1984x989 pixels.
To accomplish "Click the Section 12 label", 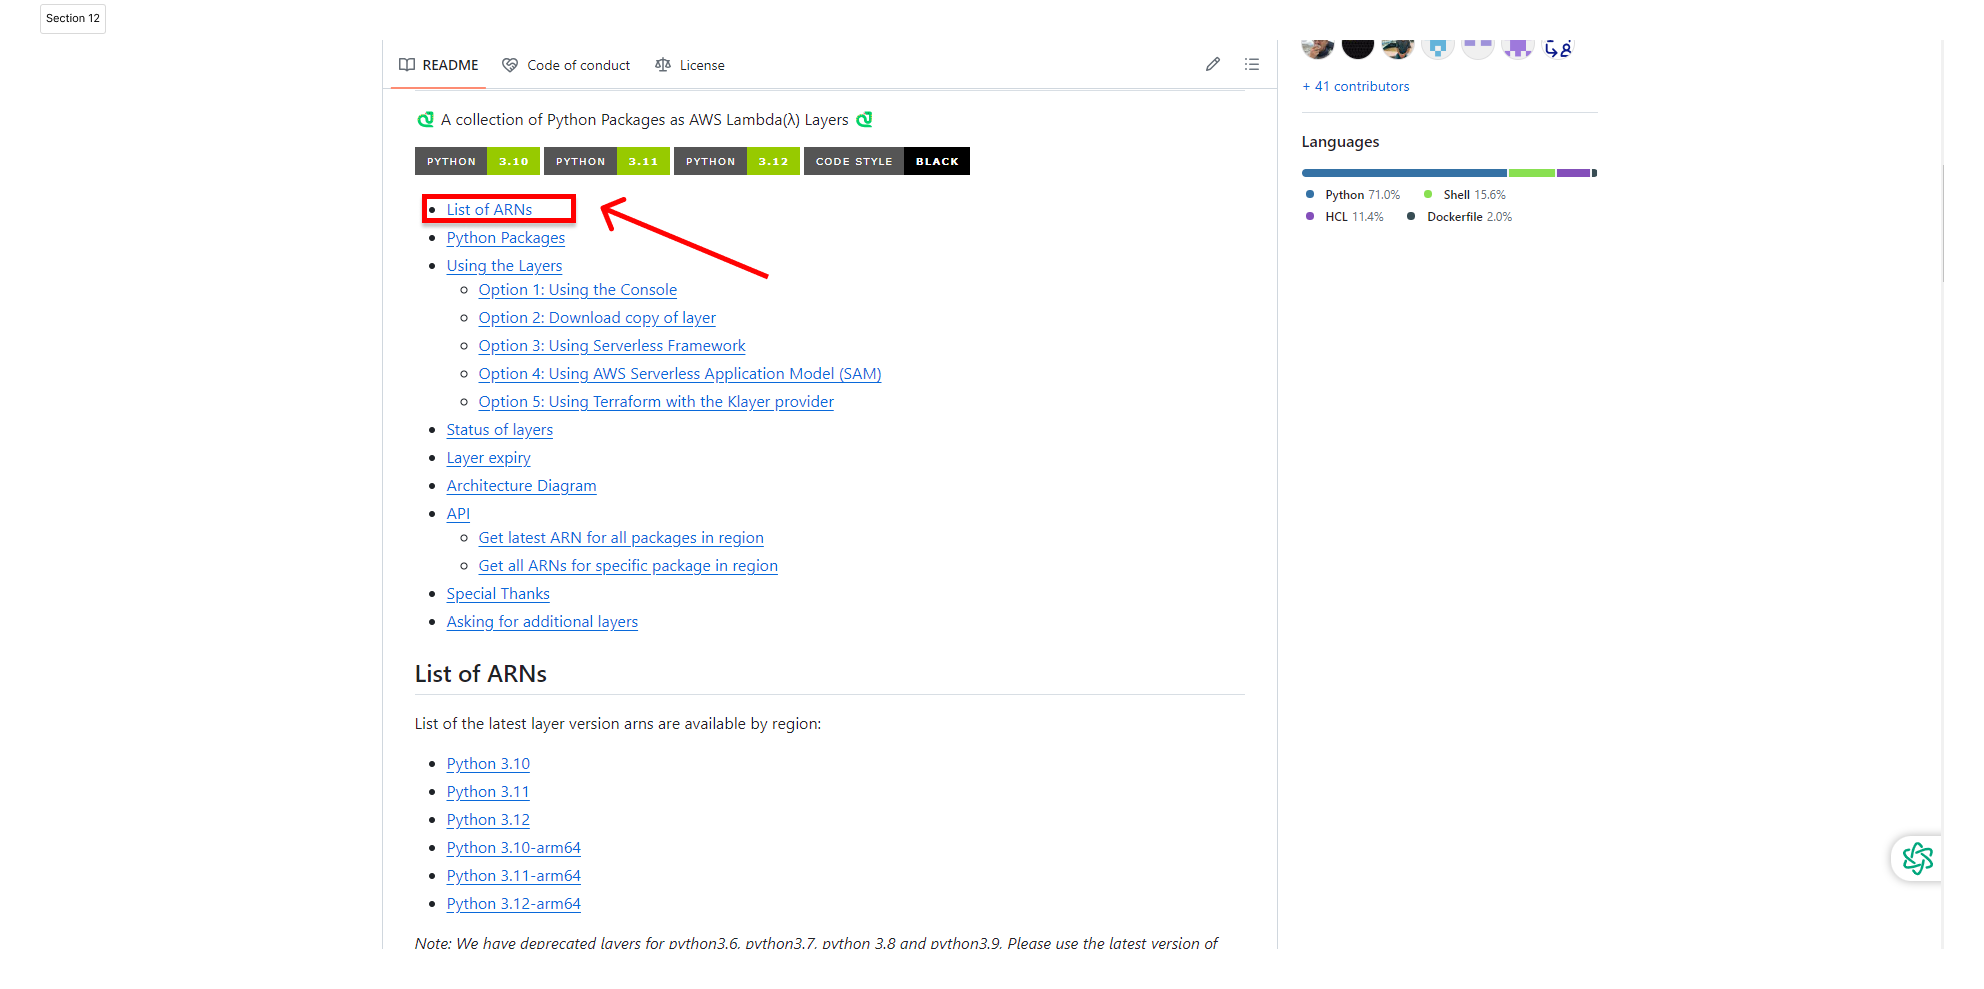I will click(73, 18).
